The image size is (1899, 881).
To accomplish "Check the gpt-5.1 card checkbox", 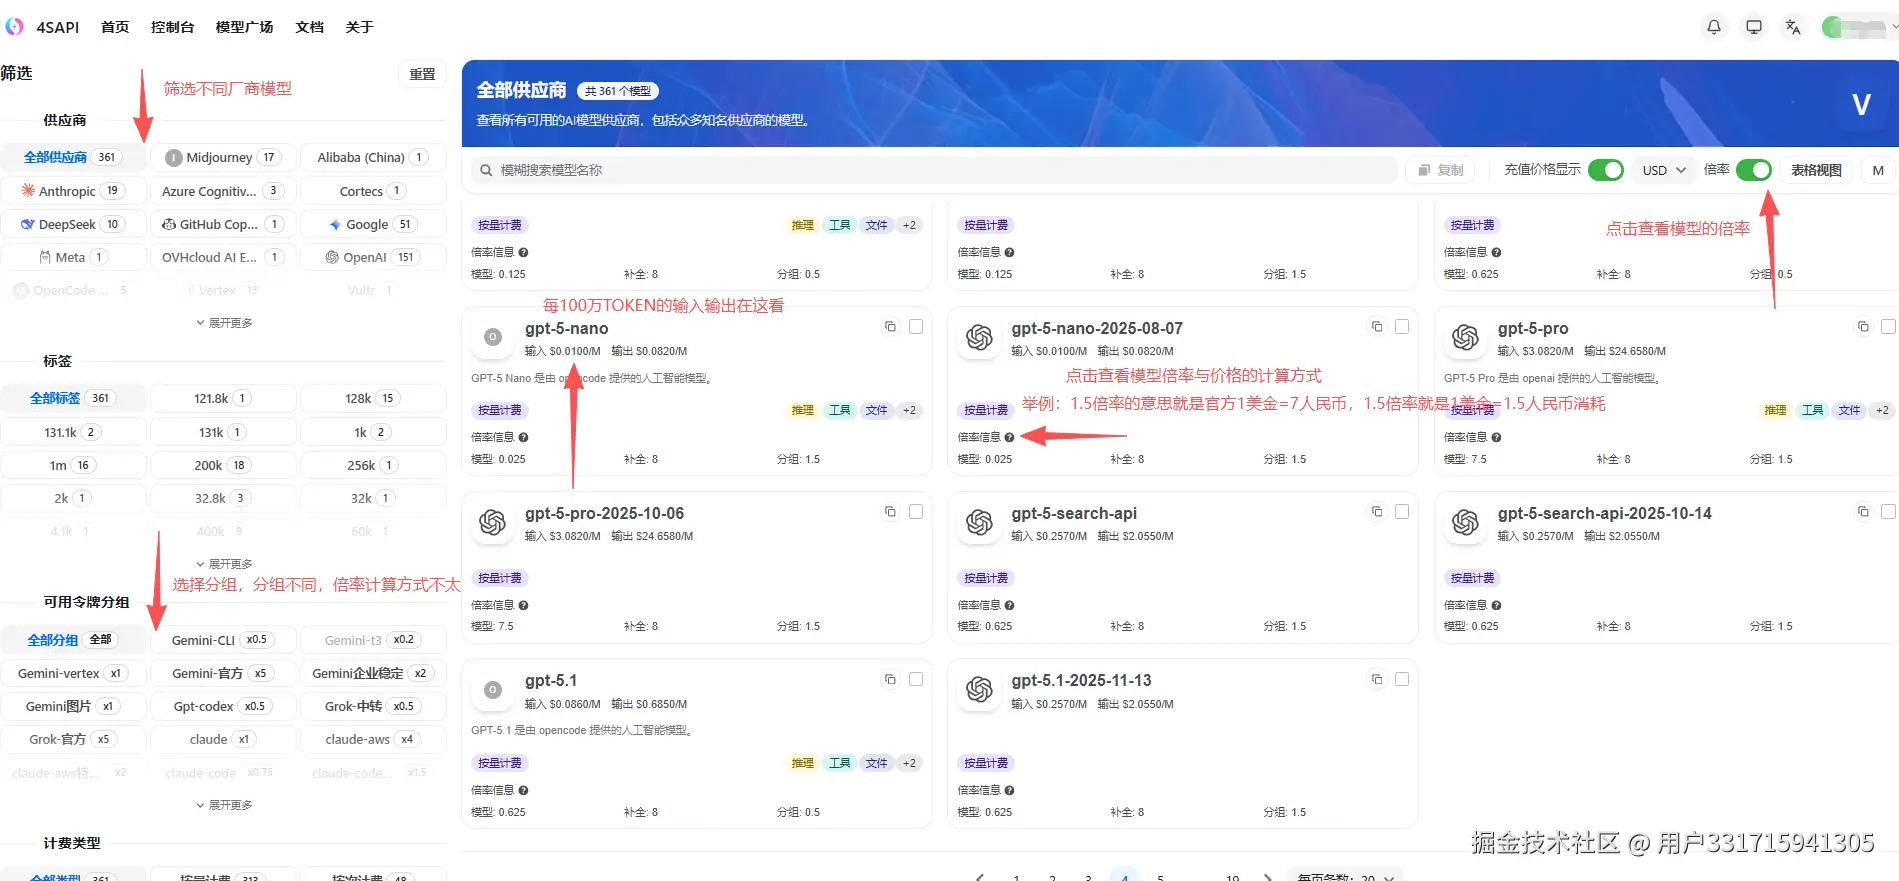I will coord(916,680).
